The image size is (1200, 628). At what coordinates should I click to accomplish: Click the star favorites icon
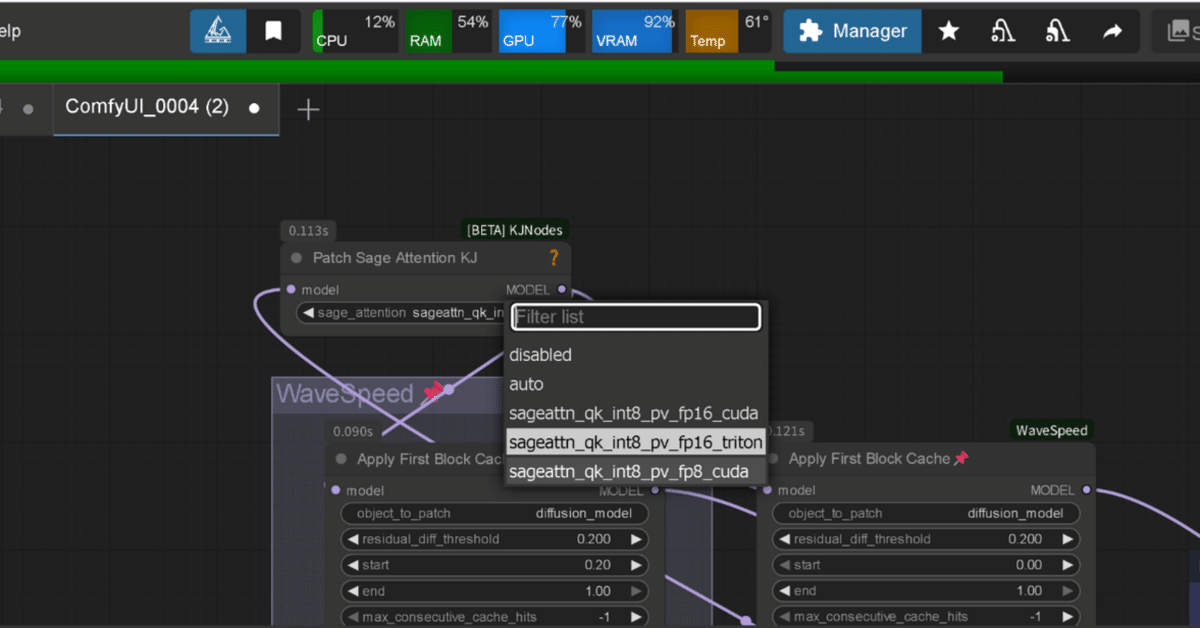click(x=948, y=32)
